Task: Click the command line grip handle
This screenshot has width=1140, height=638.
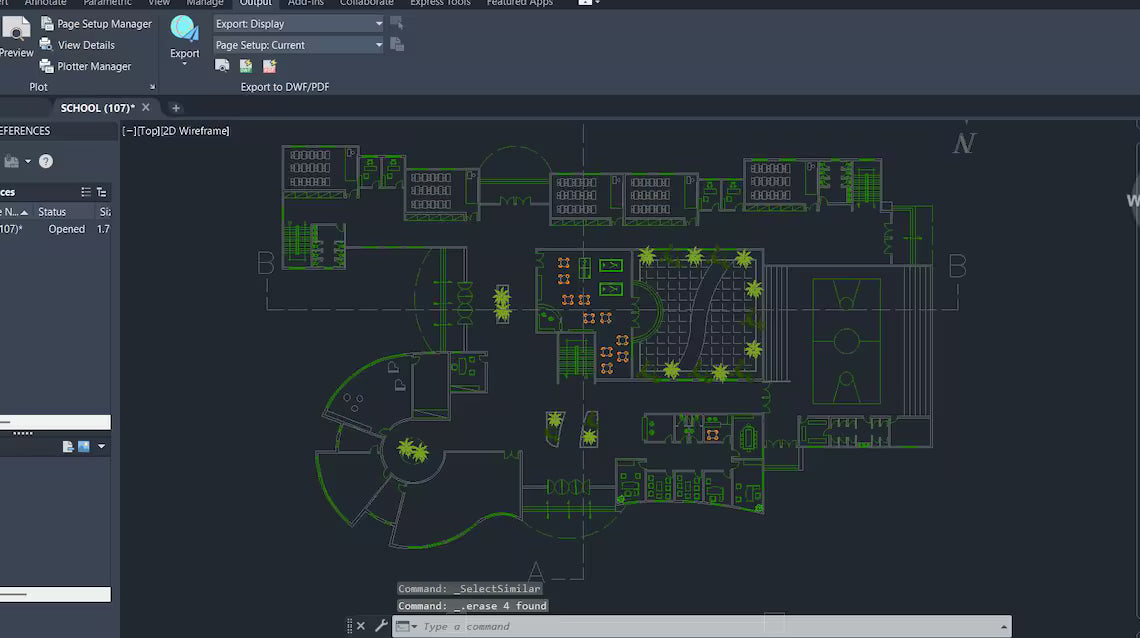Action: (349, 626)
